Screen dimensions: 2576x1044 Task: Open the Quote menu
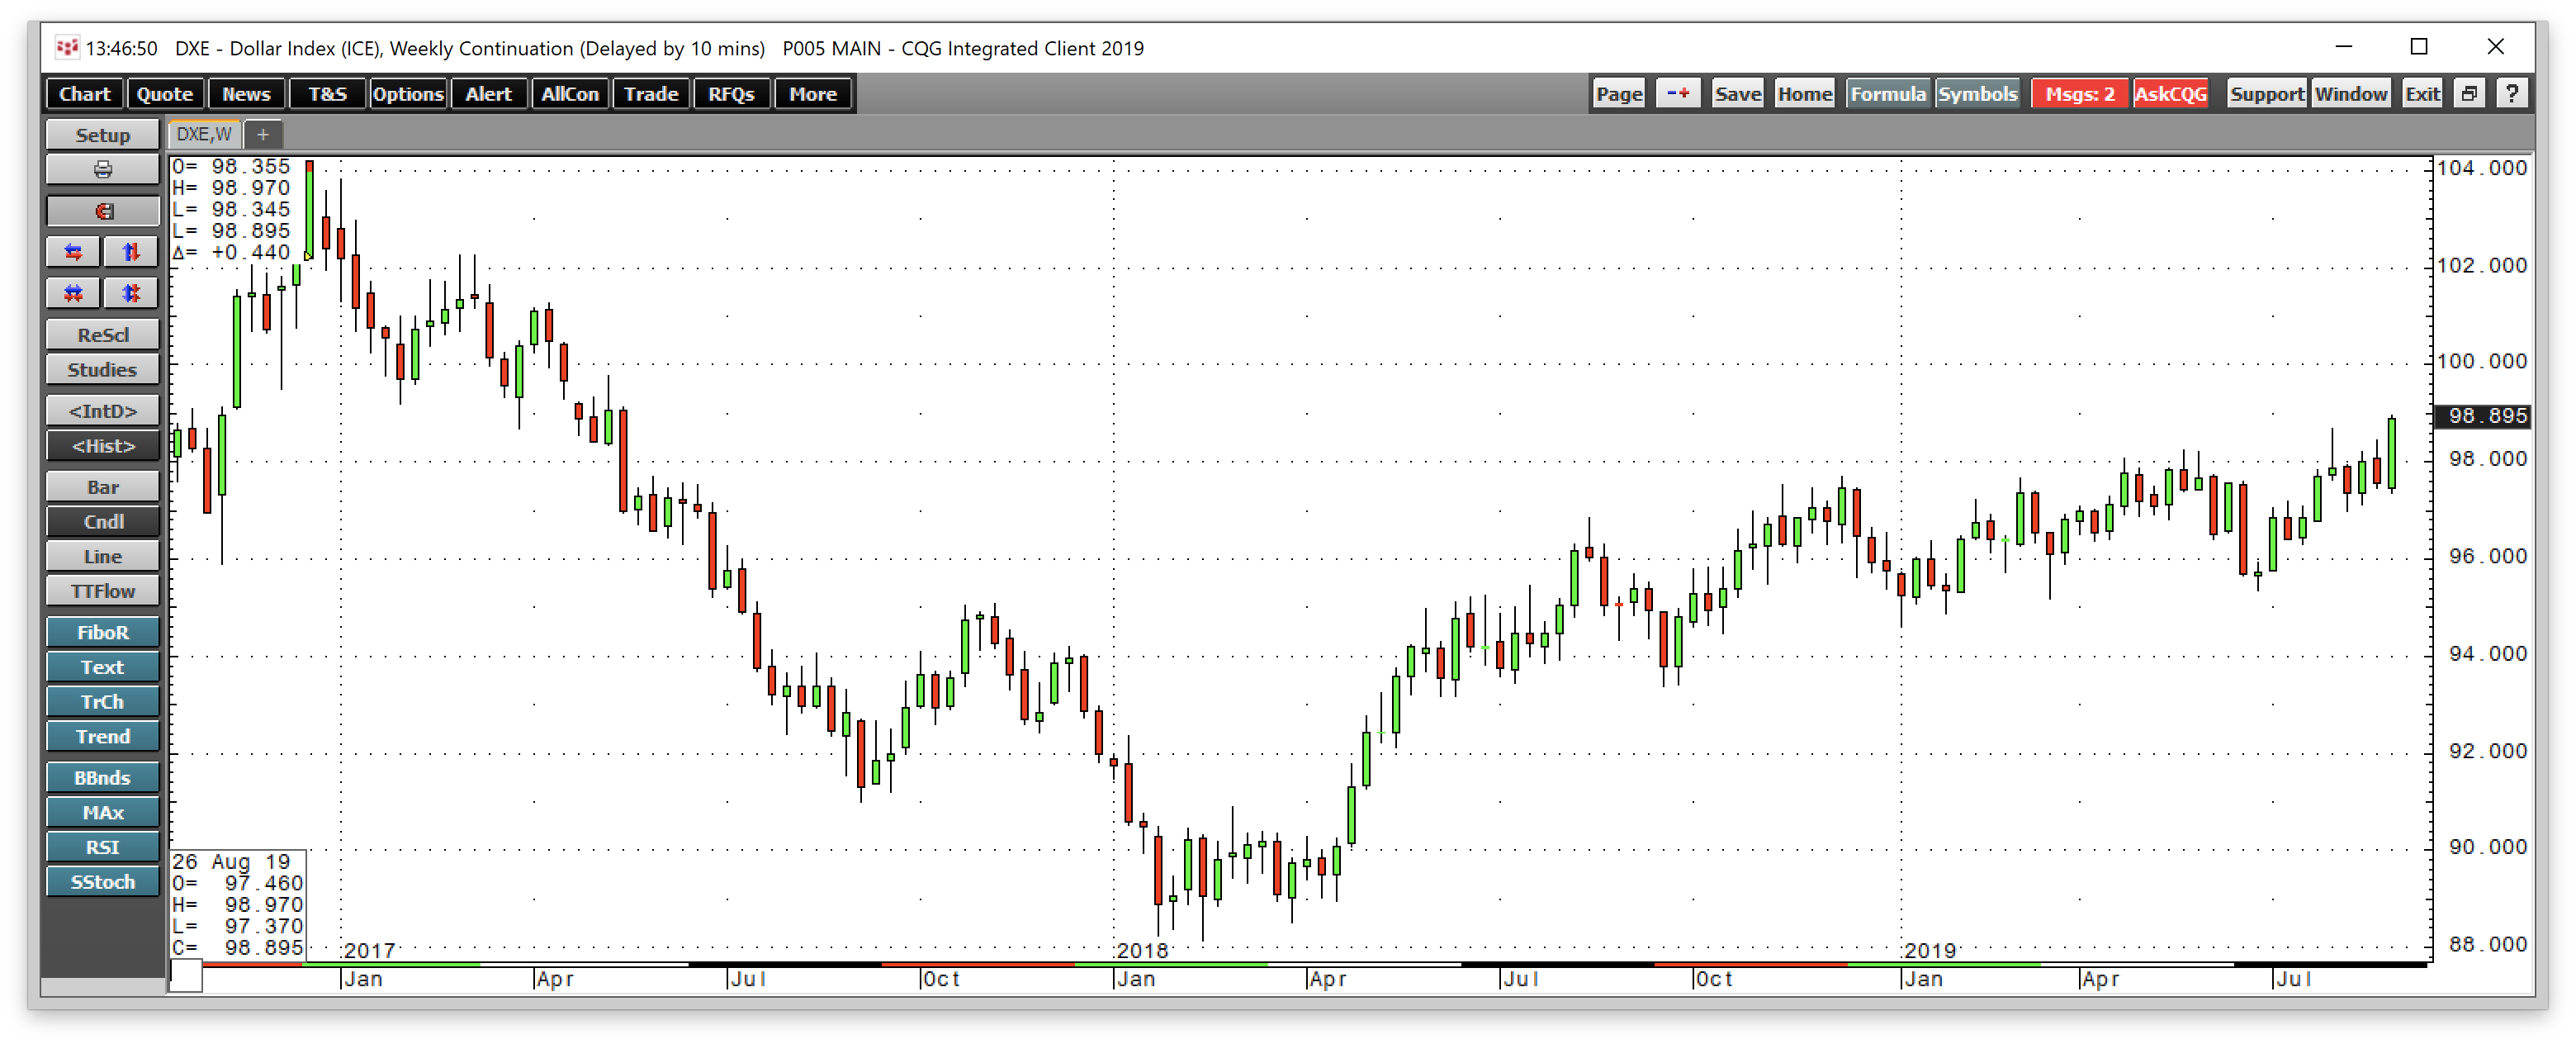click(x=164, y=93)
